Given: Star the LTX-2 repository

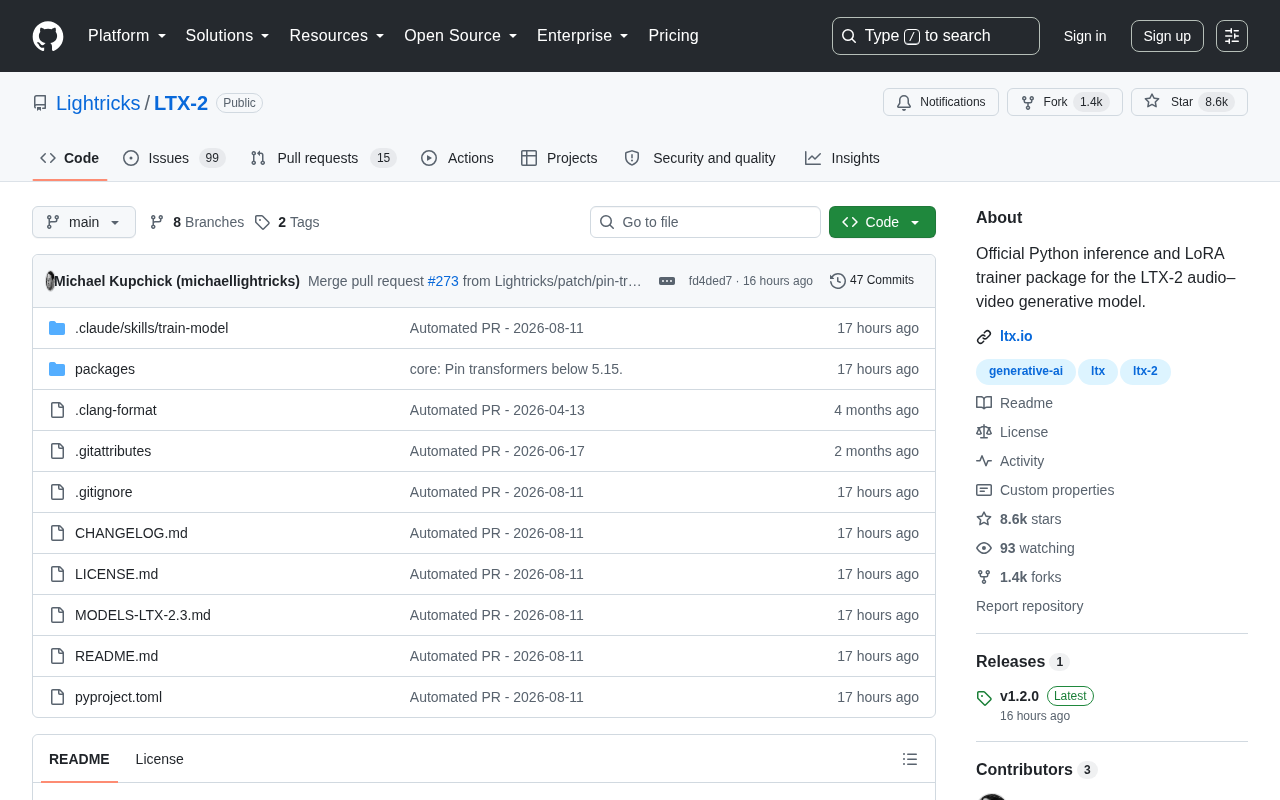Looking at the screenshot, I should tap(1189, 102).
